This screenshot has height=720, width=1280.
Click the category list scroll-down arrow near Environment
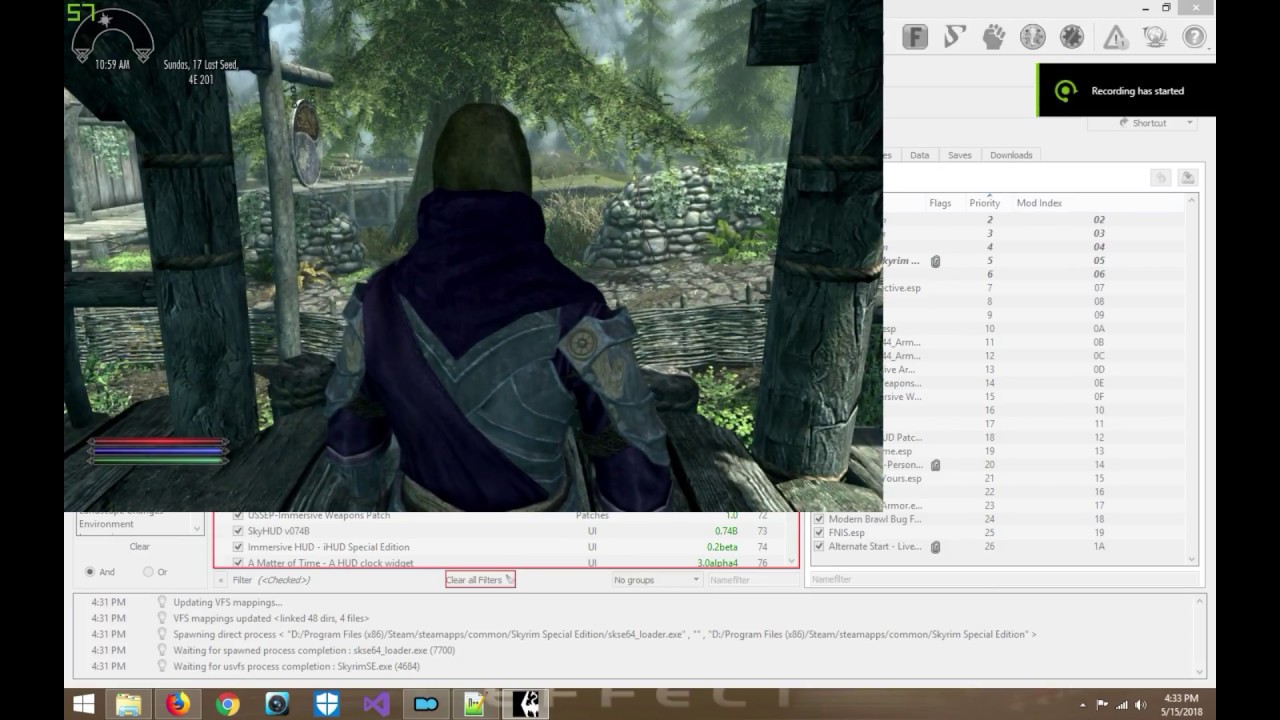tap(197, 528)
